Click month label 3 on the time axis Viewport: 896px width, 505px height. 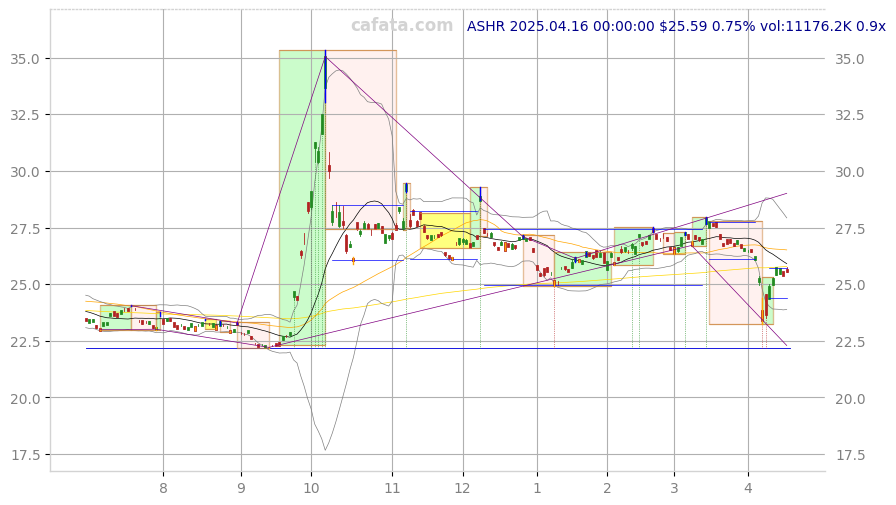tap(674, 488)
